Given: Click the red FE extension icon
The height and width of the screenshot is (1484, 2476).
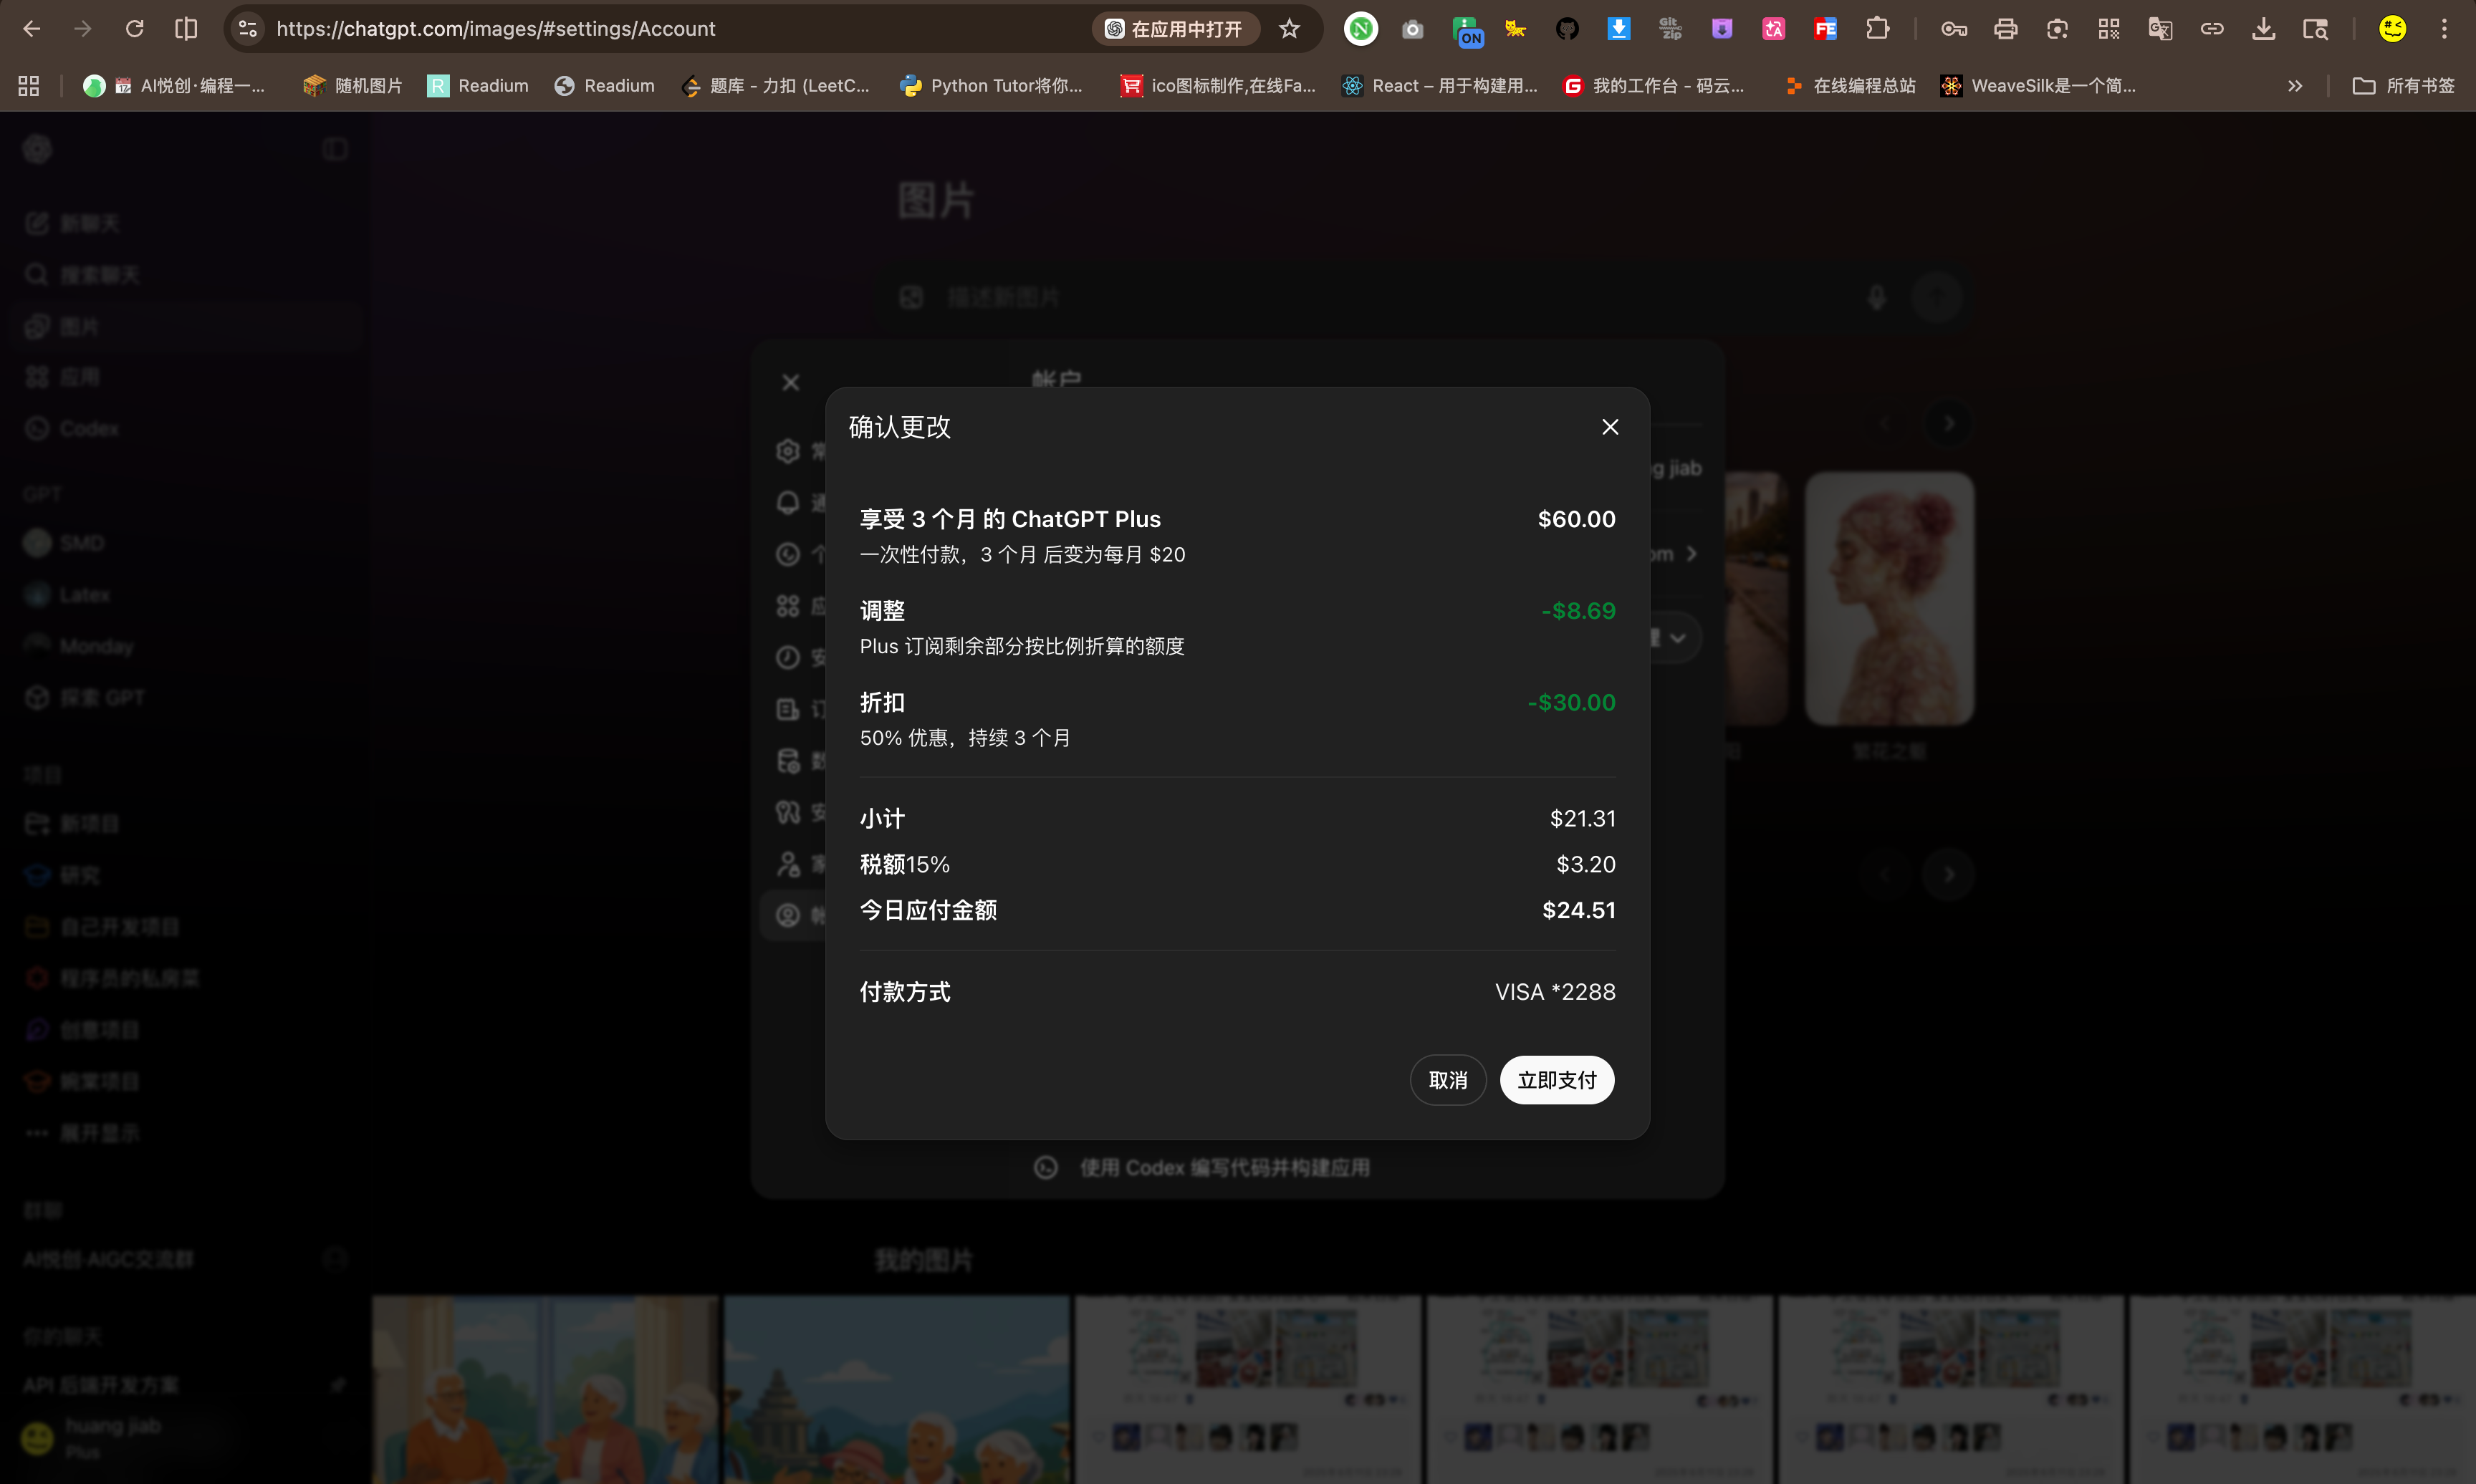Looking at the screenshot, I should (1825, 29).
